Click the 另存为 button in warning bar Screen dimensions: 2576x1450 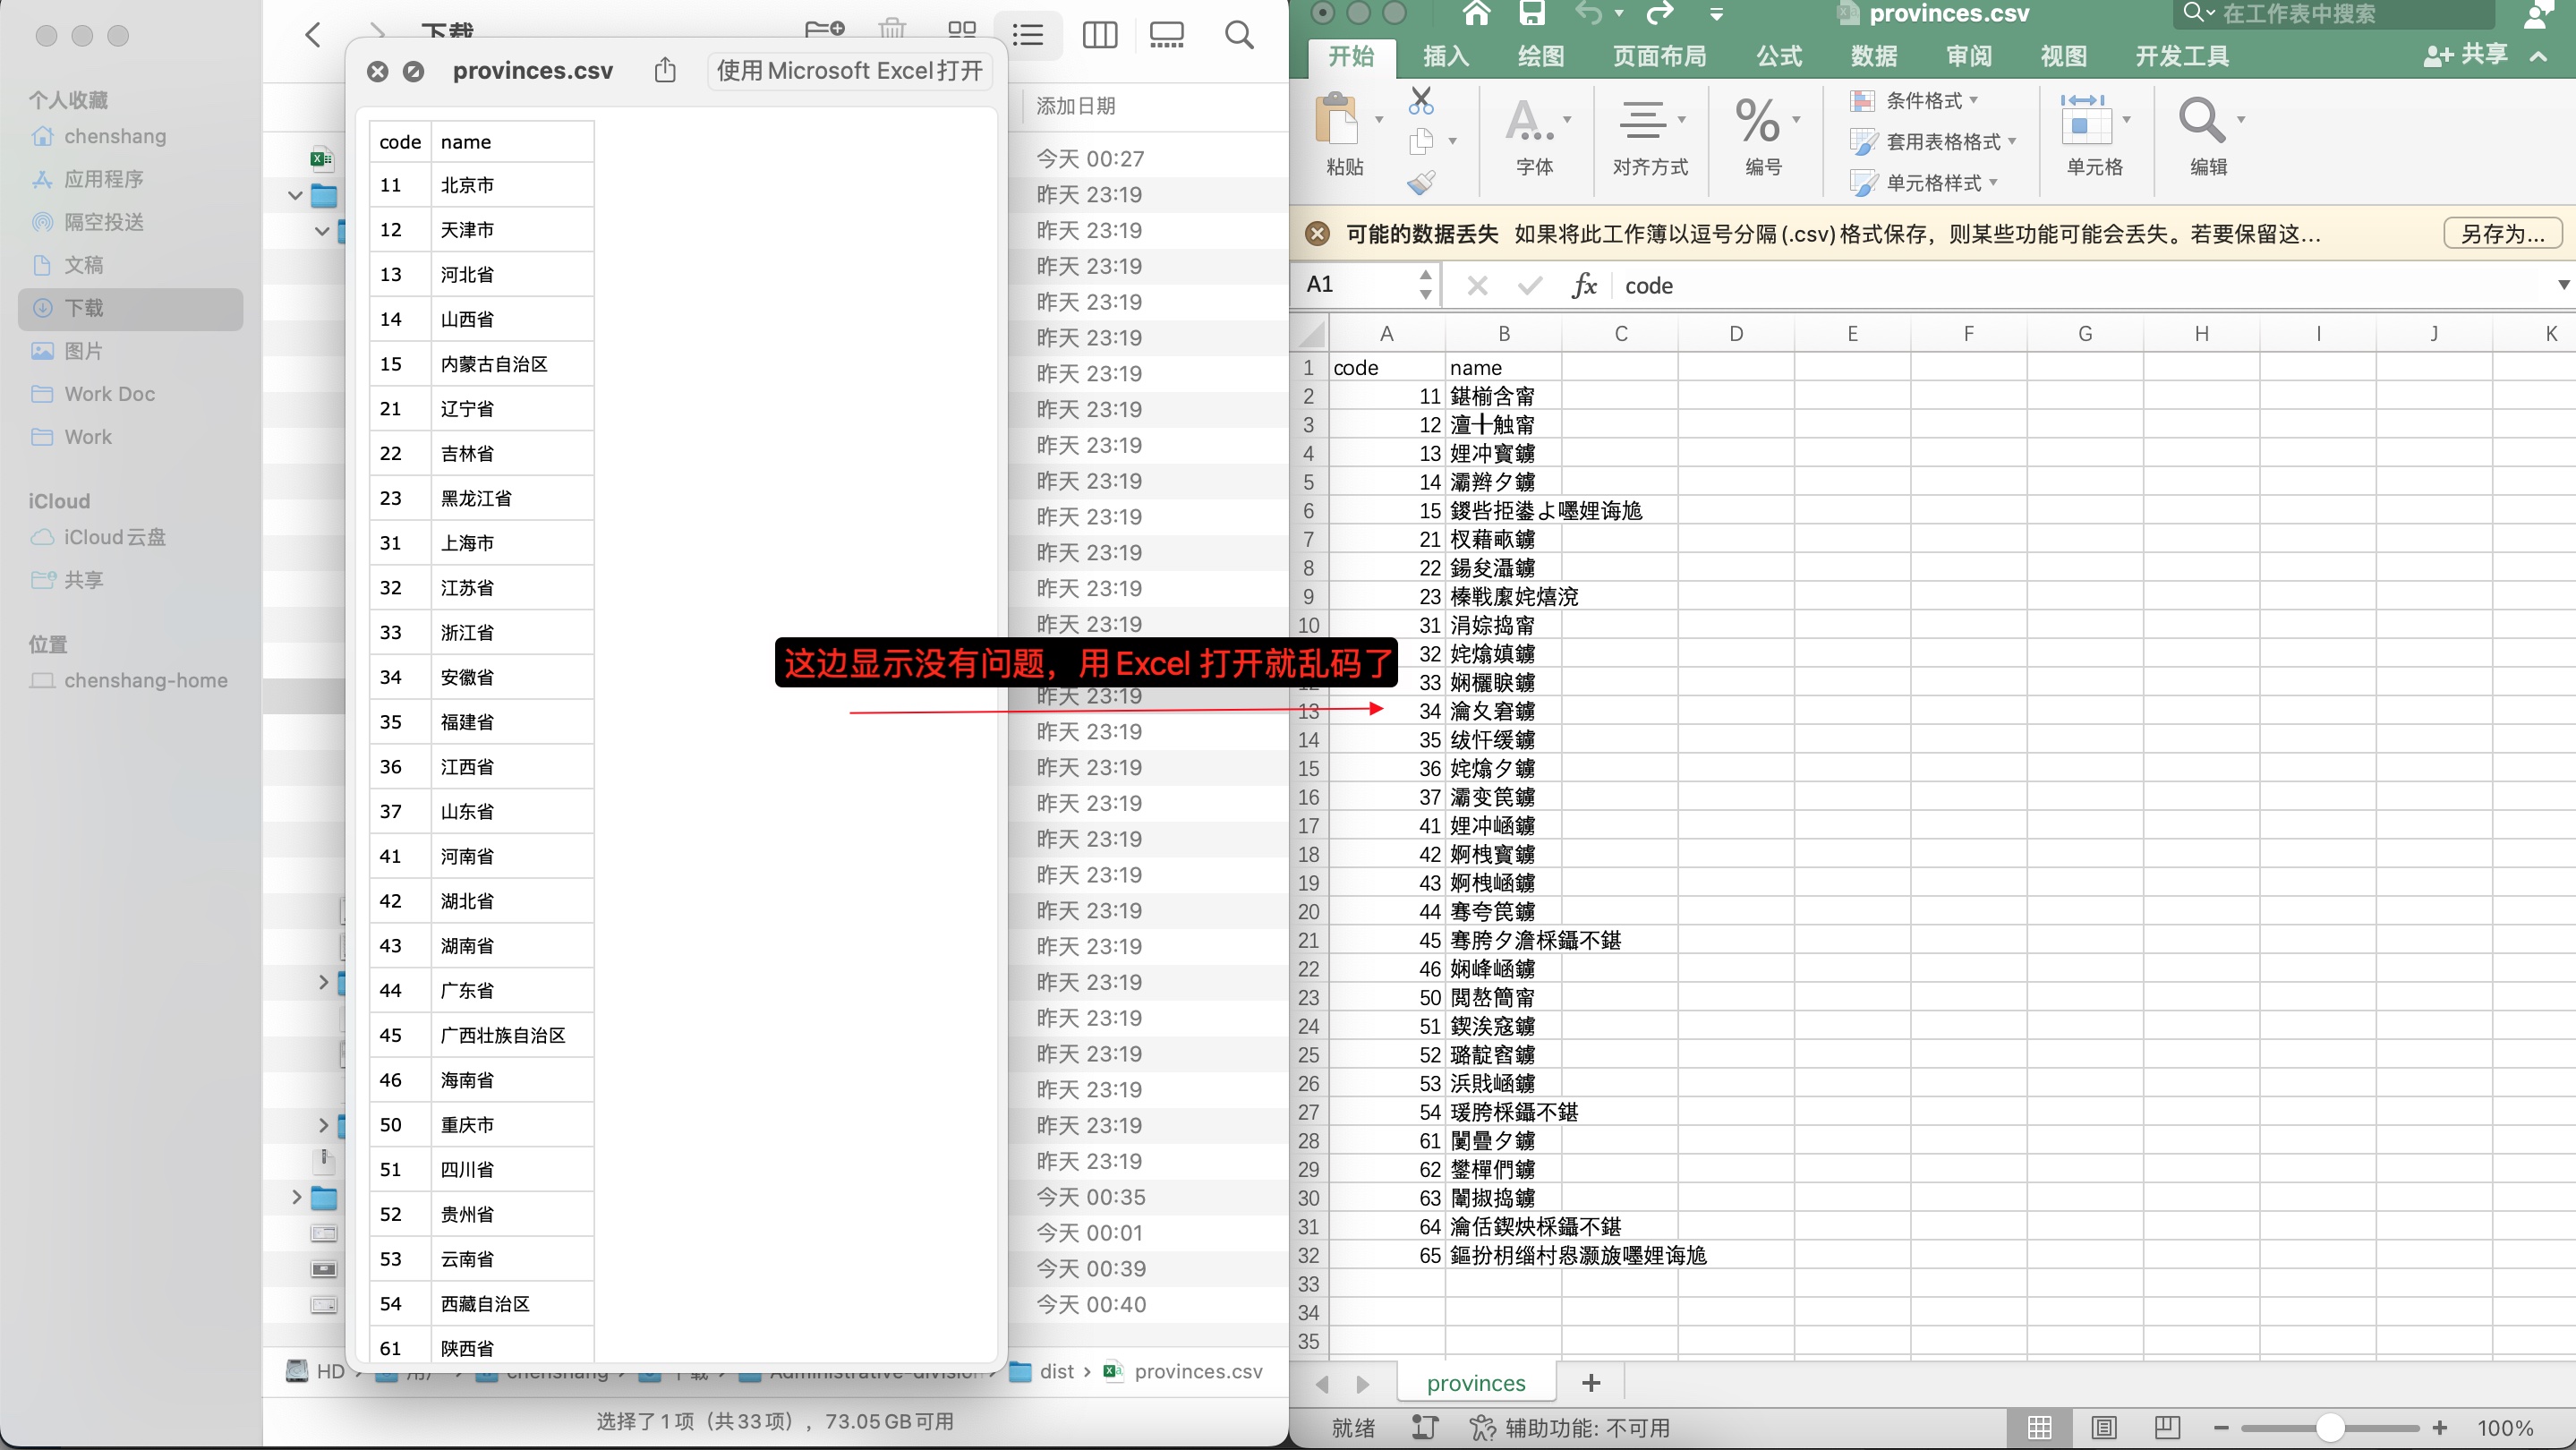coord(2501,233)
